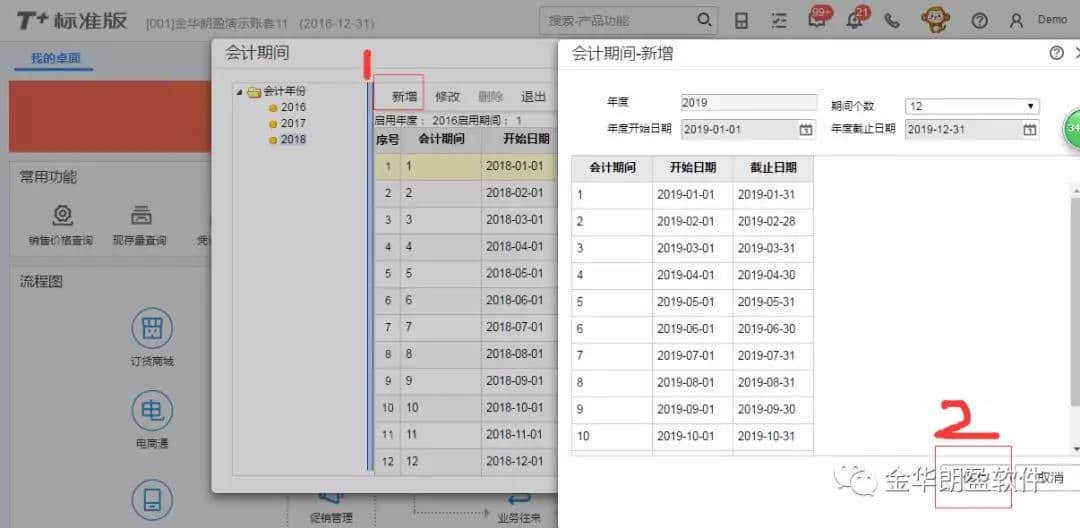The width and height of the screenshot is (1080, 528).
Task: Expand the 期间个数 dropdown
Action: point(1030,106)
